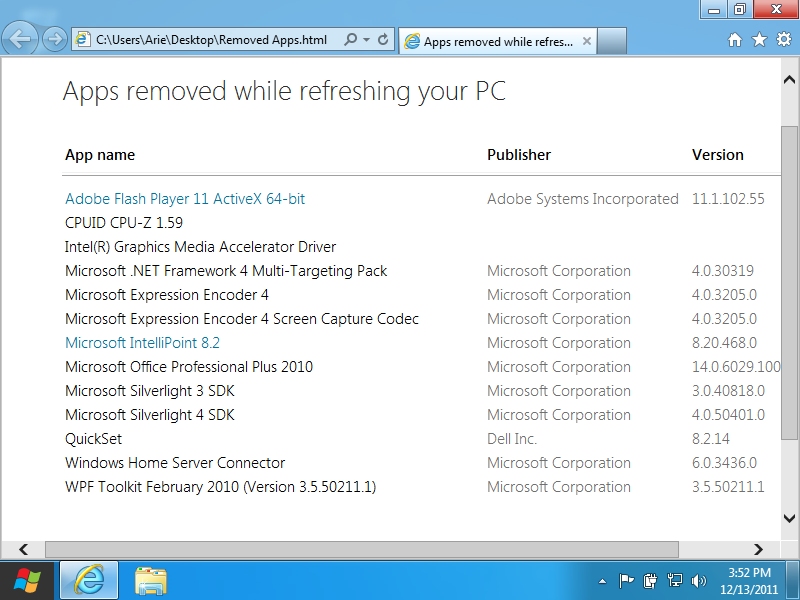Select the 'Apps removed while refres...' tab
Viewport: 800px width, 600px height.
click(490, 41)
